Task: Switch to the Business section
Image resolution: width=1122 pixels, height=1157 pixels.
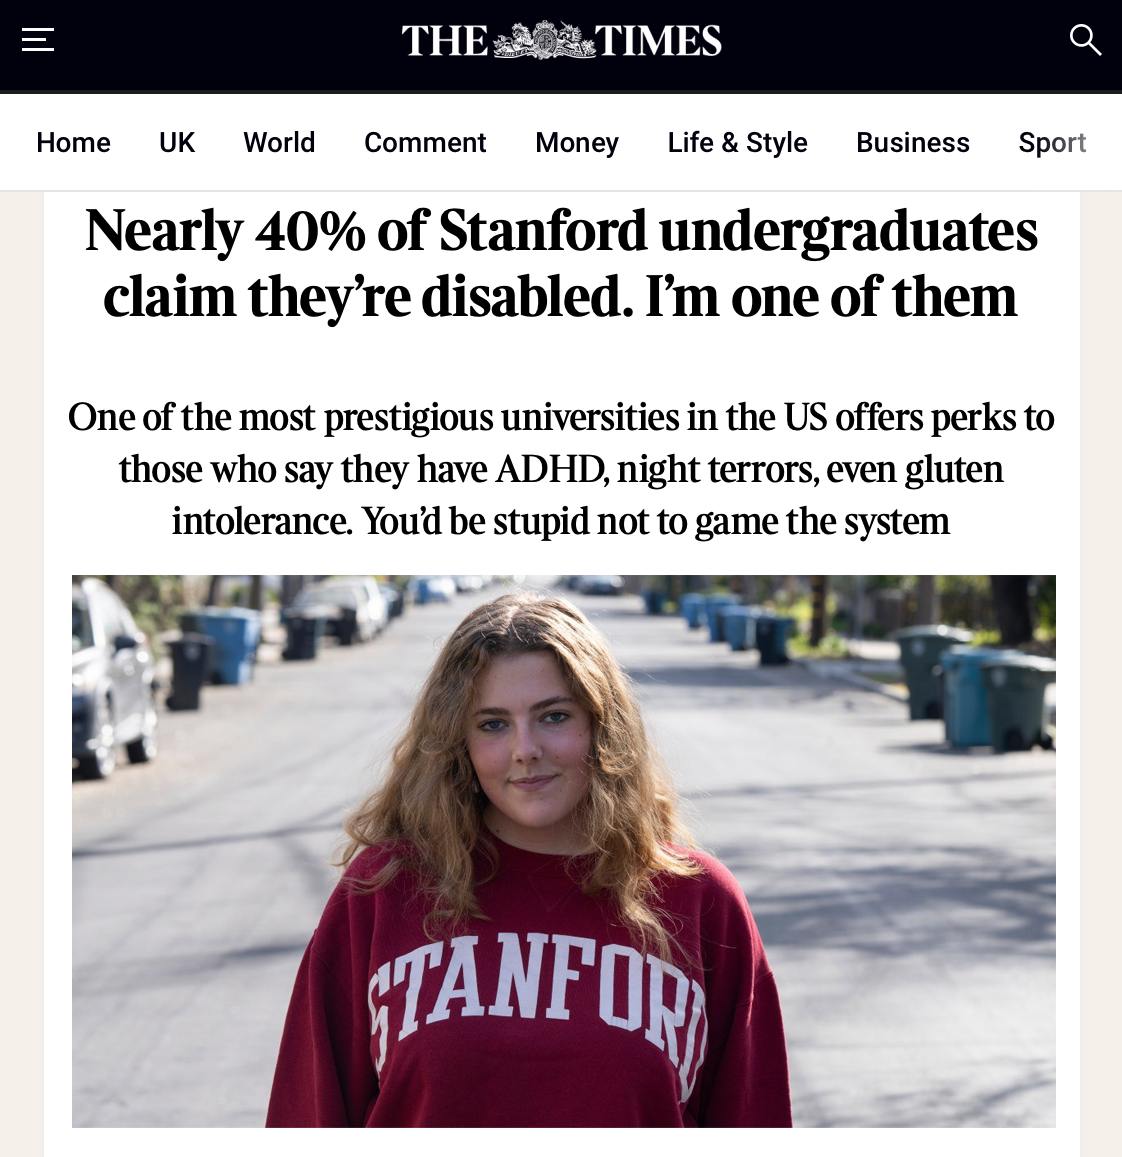Action: [x=912, y=143]
